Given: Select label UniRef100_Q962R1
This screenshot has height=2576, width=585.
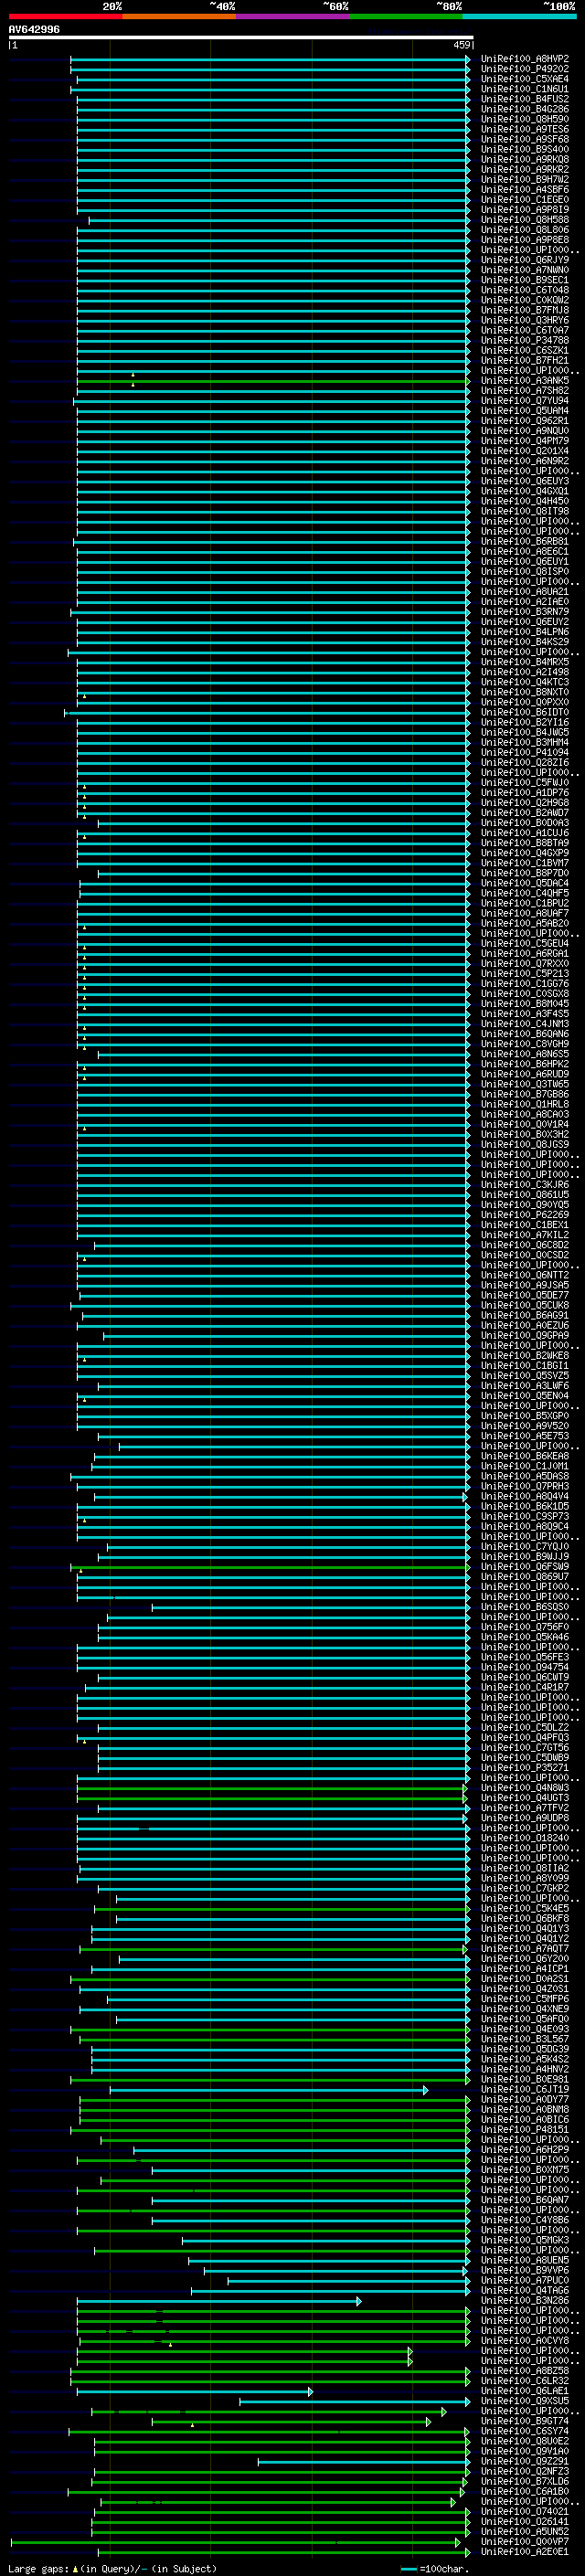Looking at the screenshot, I should [525, 421].
